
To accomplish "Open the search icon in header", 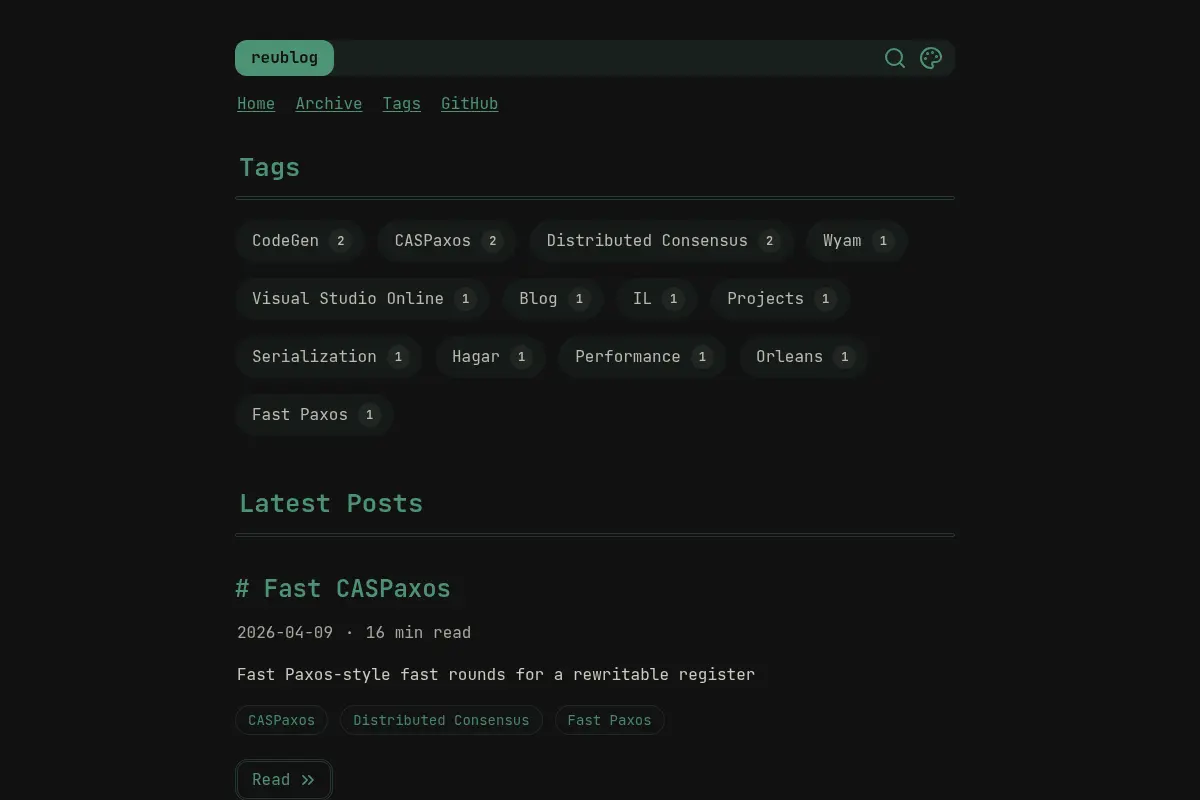I will pyautogui.click(x=895, y=58).
